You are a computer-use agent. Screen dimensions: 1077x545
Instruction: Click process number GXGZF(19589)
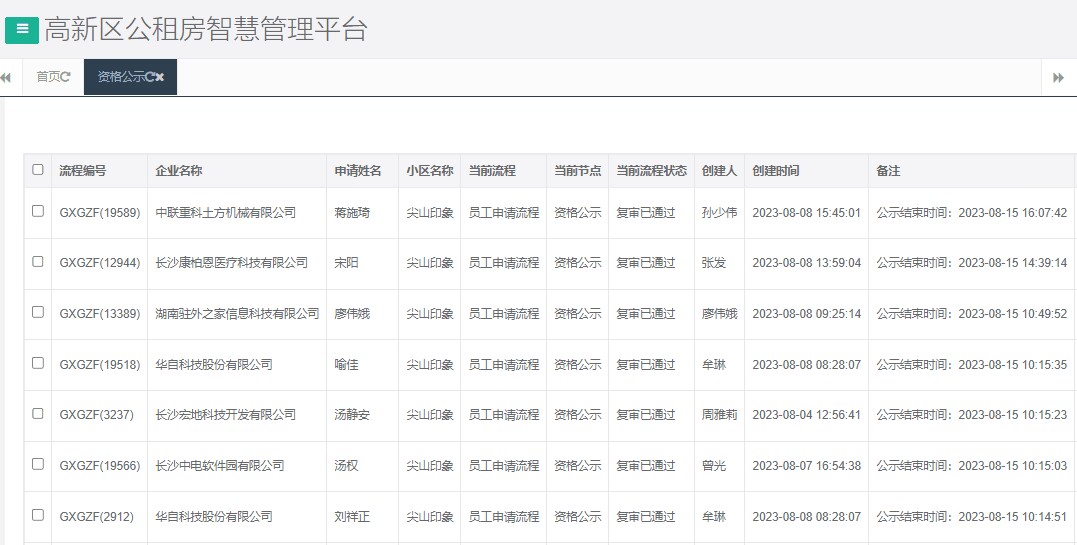(x=100, y=213)
